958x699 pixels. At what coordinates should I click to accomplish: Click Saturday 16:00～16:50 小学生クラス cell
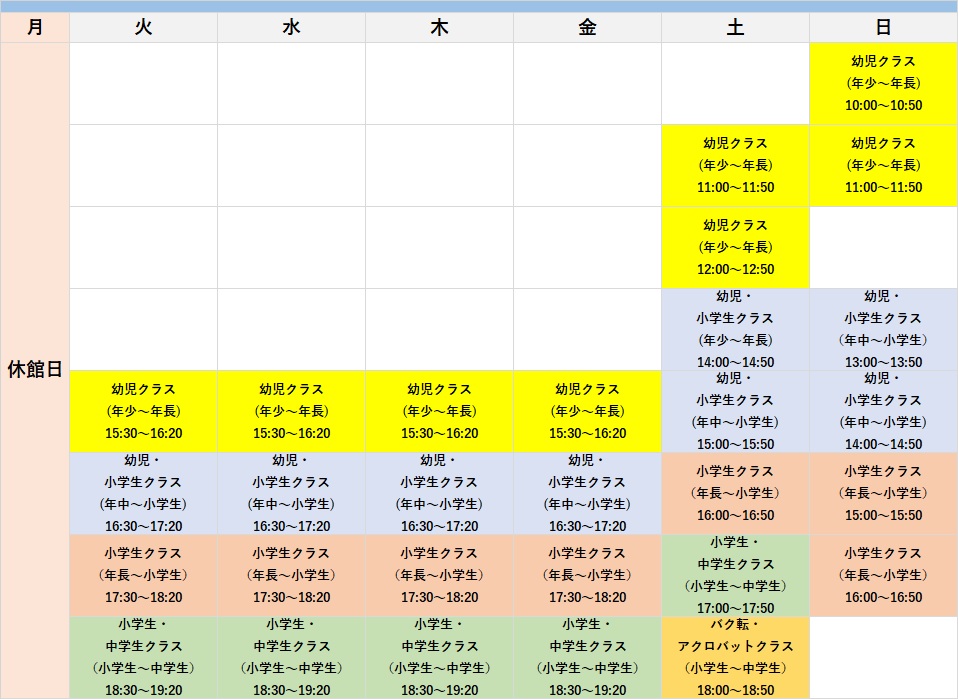735,493
